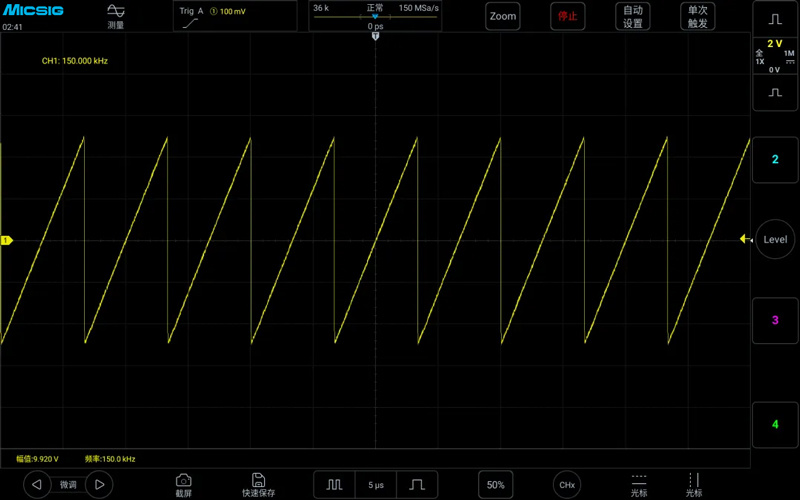The width and height of the screenshot is (800, 500).
Task: Tap the horizontal position slider under memory depth
Action: pyautogui.click(x=376, y=17)
